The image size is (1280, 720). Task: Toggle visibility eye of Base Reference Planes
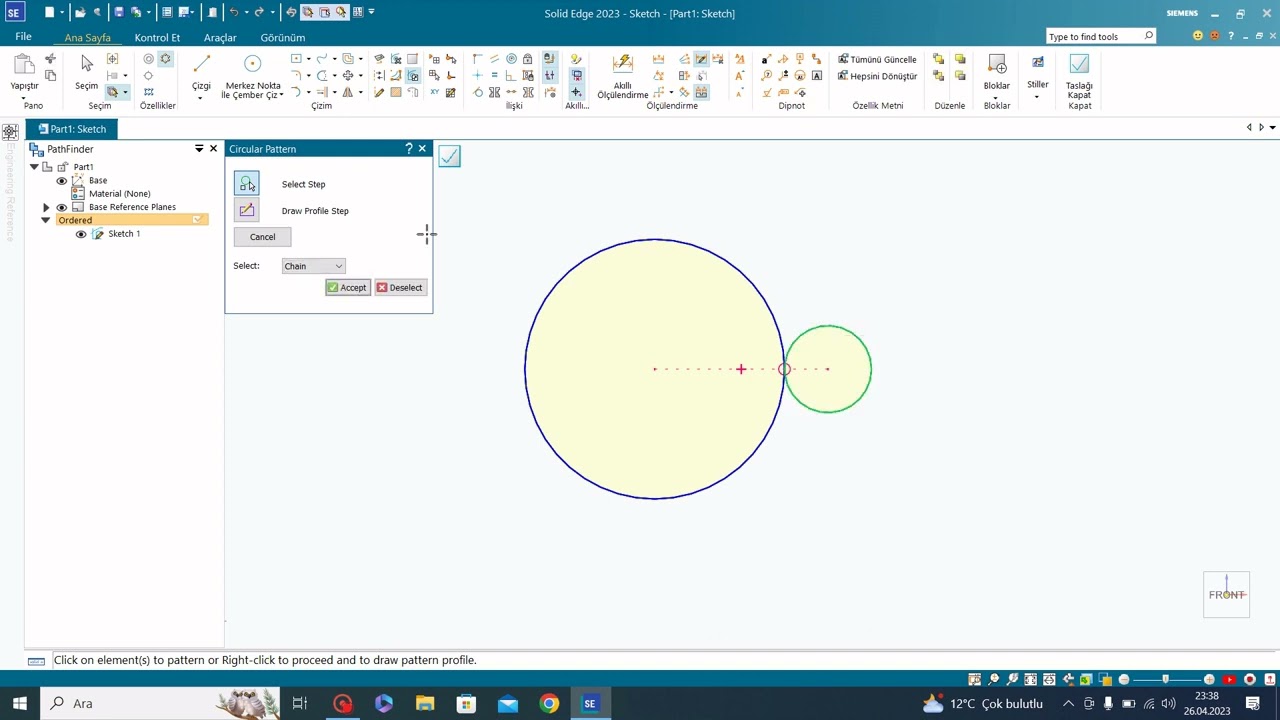[x=61, y=207]
